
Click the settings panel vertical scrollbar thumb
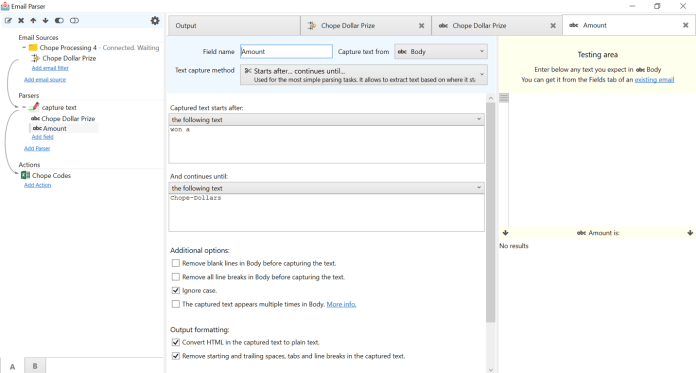point(490,212)
